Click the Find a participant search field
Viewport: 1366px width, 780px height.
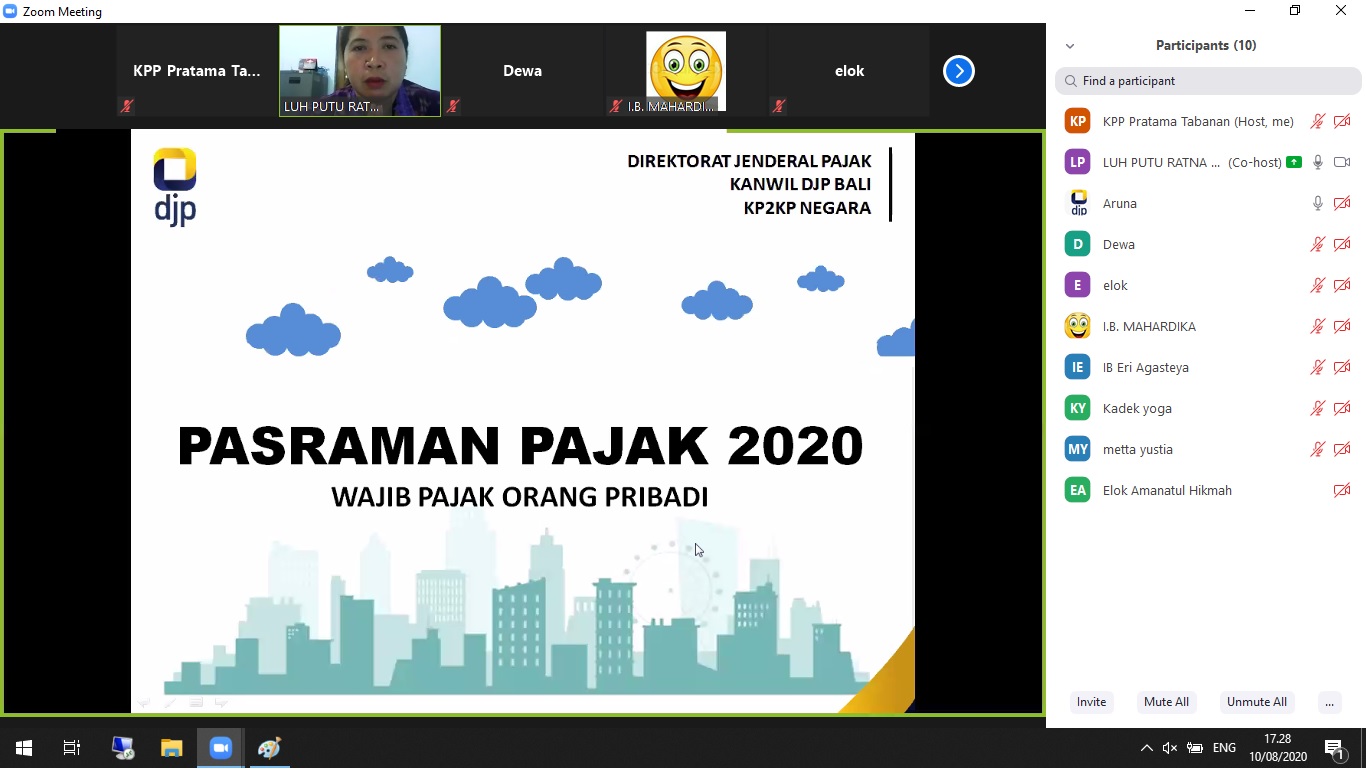click(1208, 81)
